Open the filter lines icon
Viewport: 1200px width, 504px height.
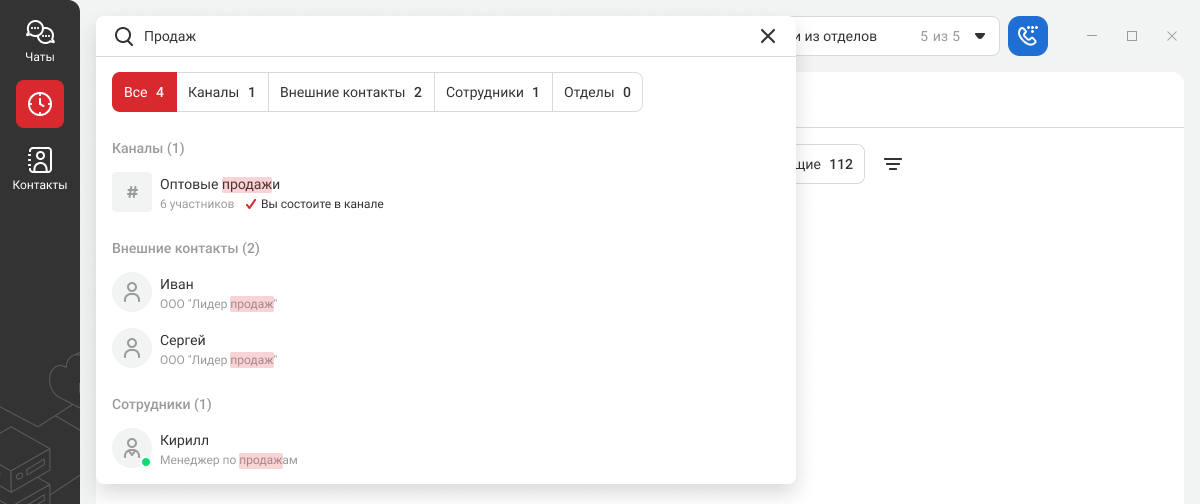click(x=893, y=164)
